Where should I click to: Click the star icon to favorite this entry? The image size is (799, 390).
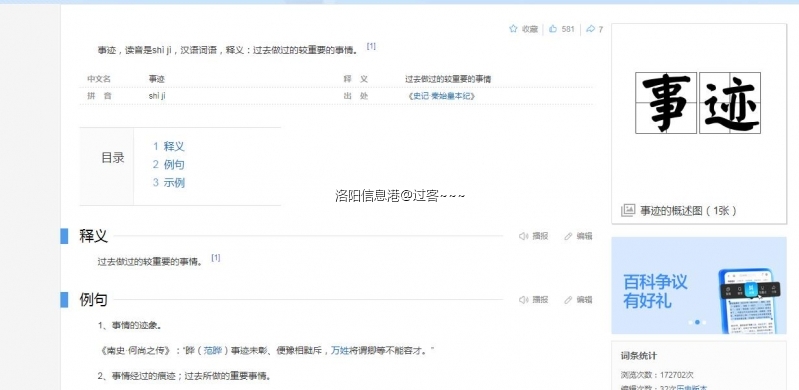click(513, 29)
